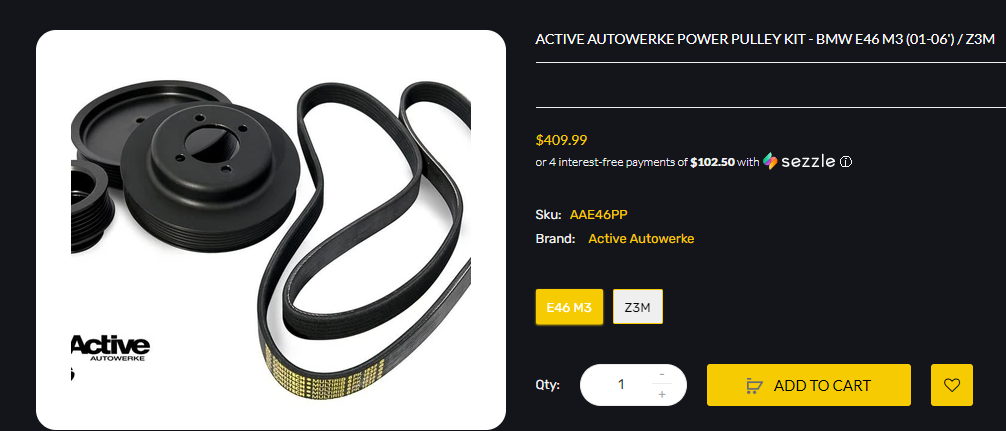The height and width of the screenshot is (431, 1006).
Task: Click the small ribbed pulley at image edge
Action: tap(92, 205)
